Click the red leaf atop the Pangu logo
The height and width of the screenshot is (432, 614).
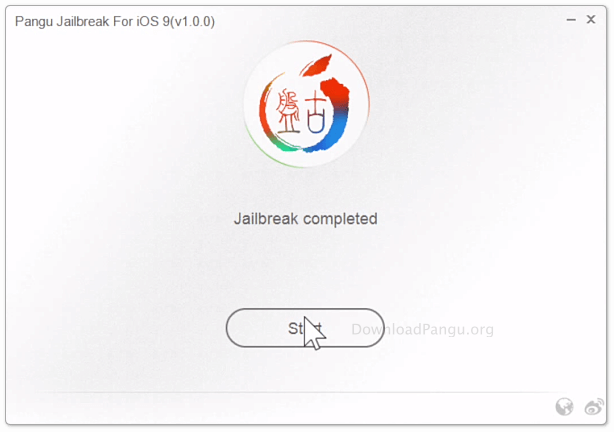(316, 65)
